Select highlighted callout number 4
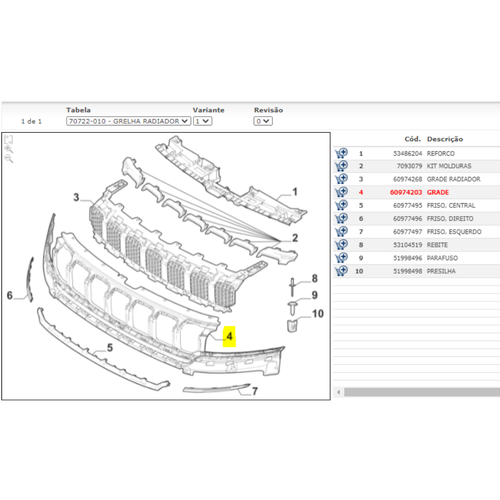Viewport: 500px width, 500px height. [x=229, y=336]
